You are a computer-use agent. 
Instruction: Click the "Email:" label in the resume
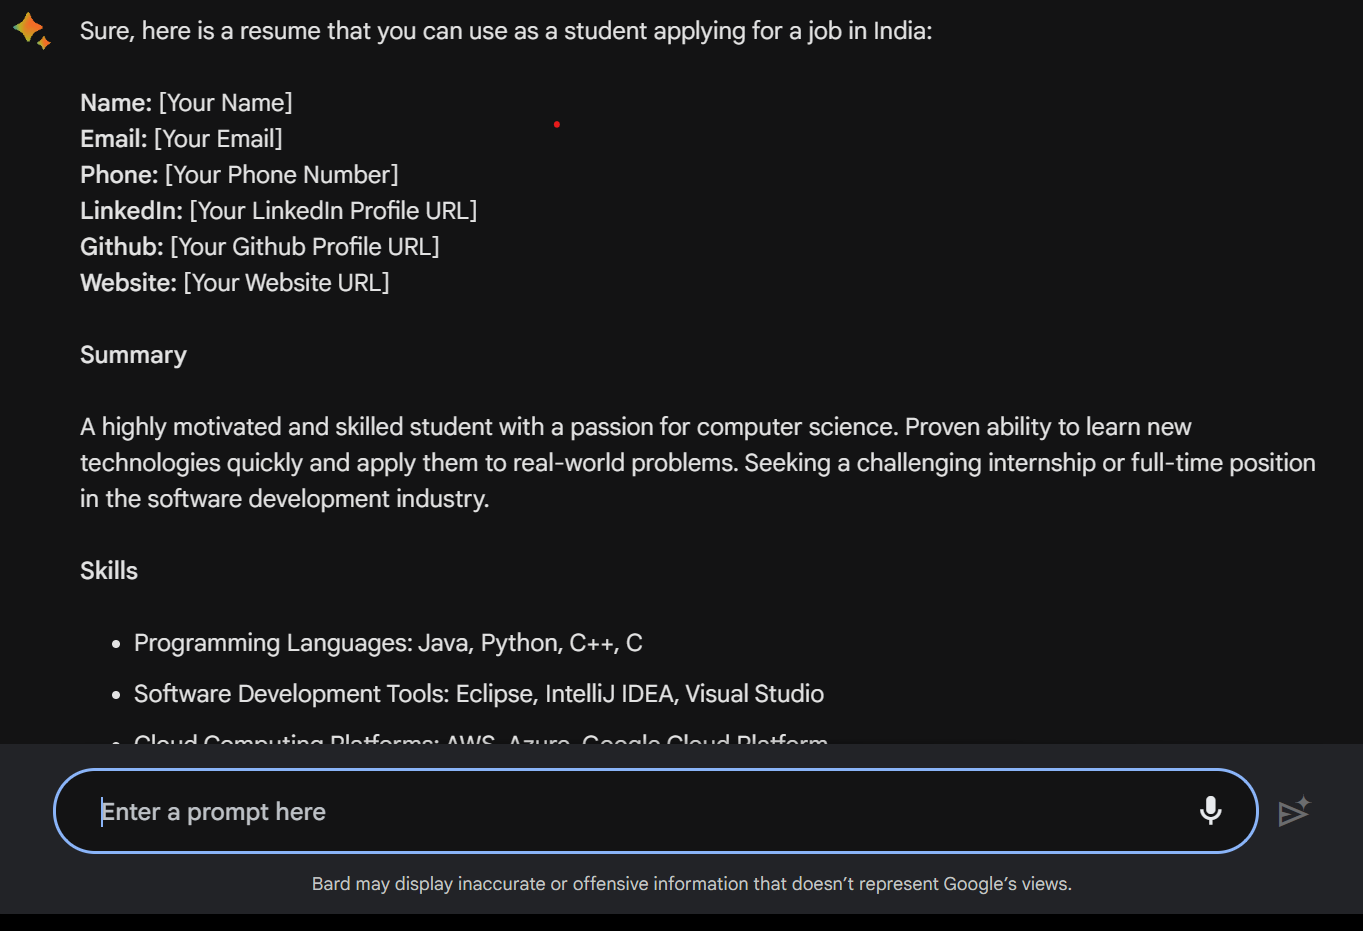[114, 139]
